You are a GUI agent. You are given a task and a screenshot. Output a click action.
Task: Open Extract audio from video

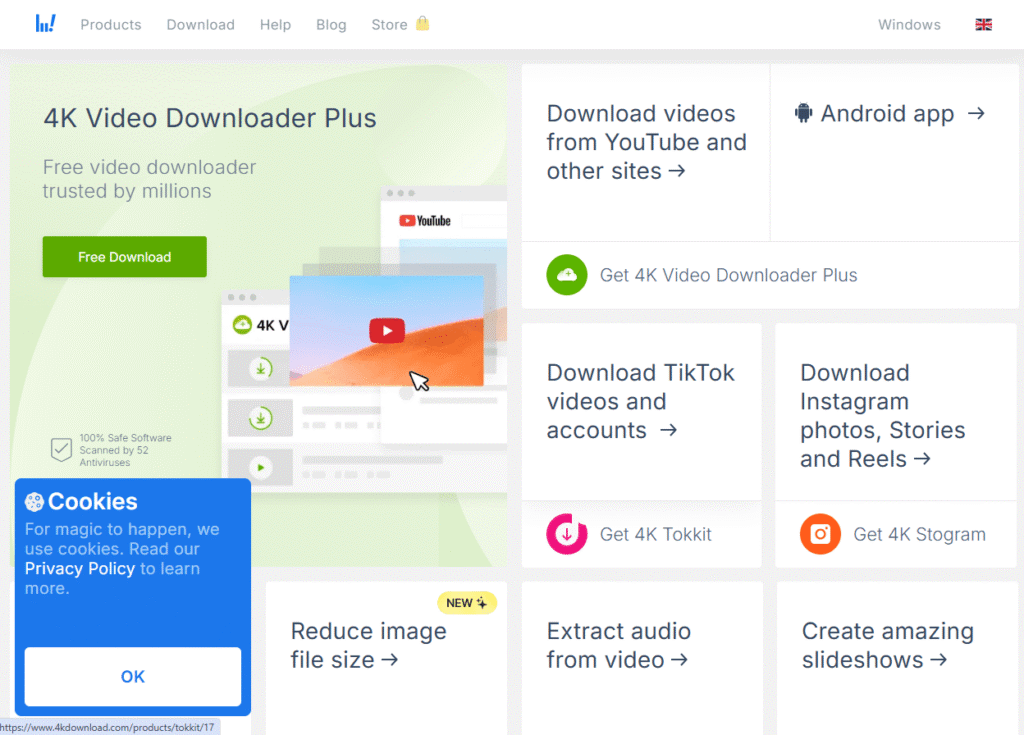618,645
